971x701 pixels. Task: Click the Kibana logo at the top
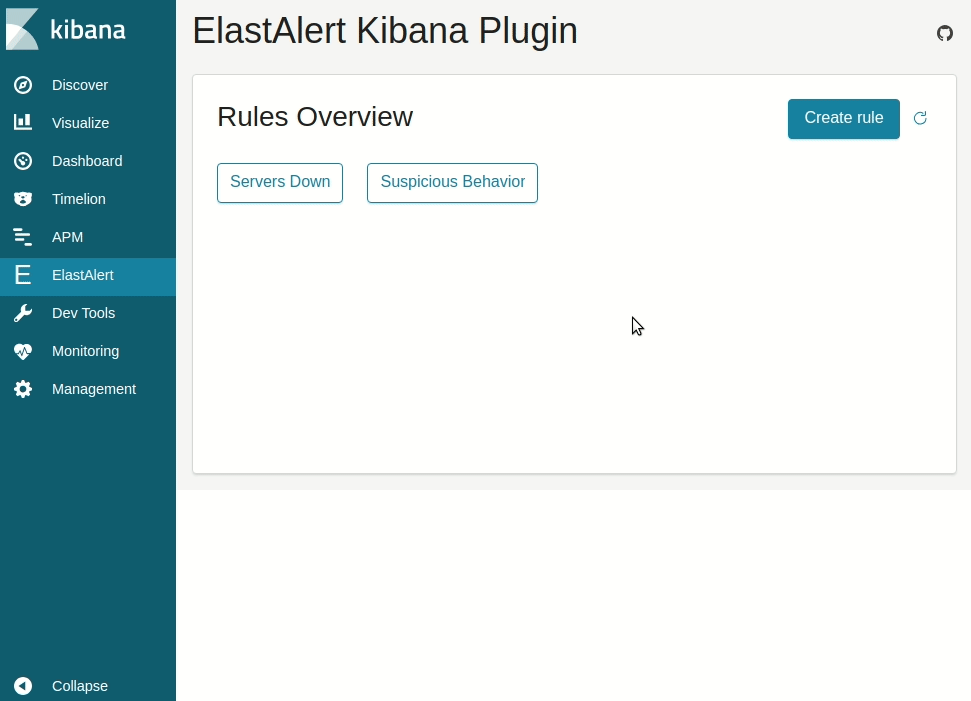point(67,29)
